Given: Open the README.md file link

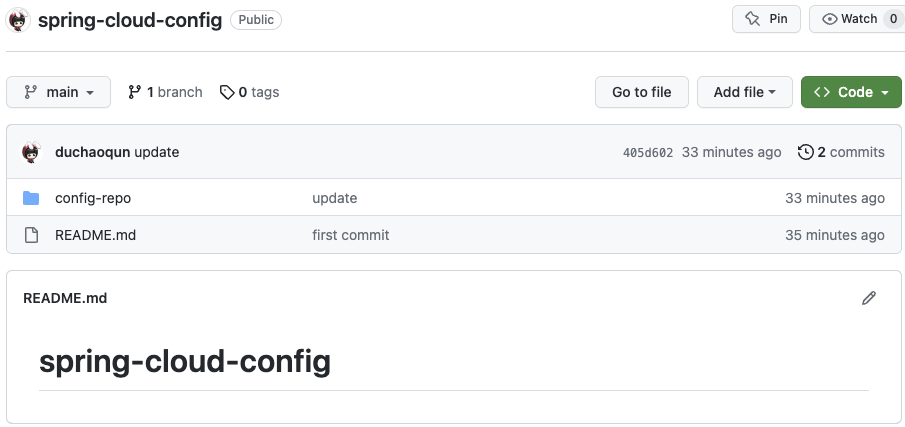Looking at the screenshot, I should (x=95, y=235).
